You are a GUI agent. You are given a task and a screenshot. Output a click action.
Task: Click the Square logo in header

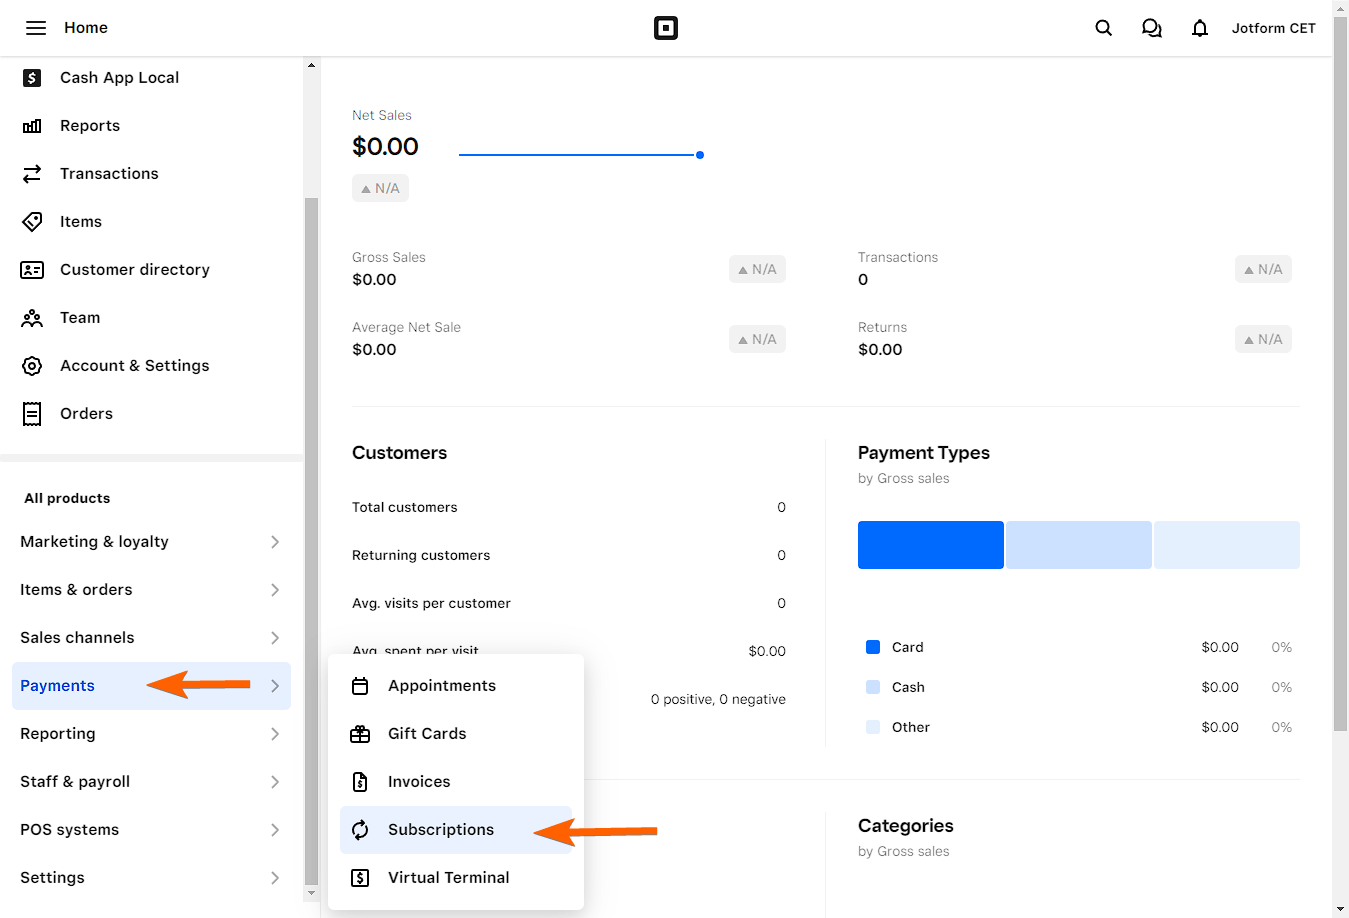coord(666,28)
